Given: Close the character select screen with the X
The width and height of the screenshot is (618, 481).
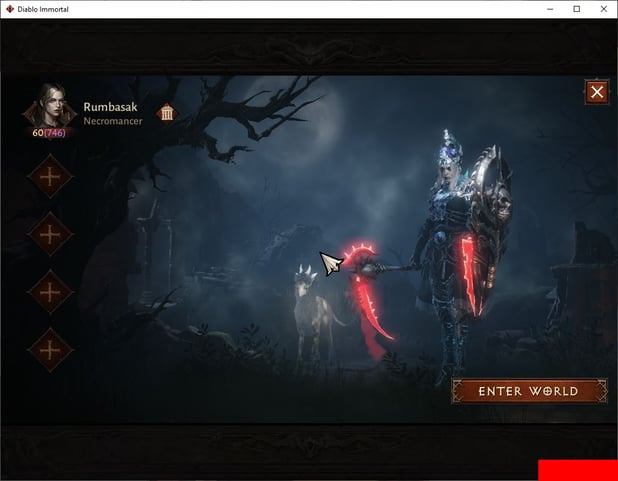Looking at the screenshot, I should click(596, 93).
